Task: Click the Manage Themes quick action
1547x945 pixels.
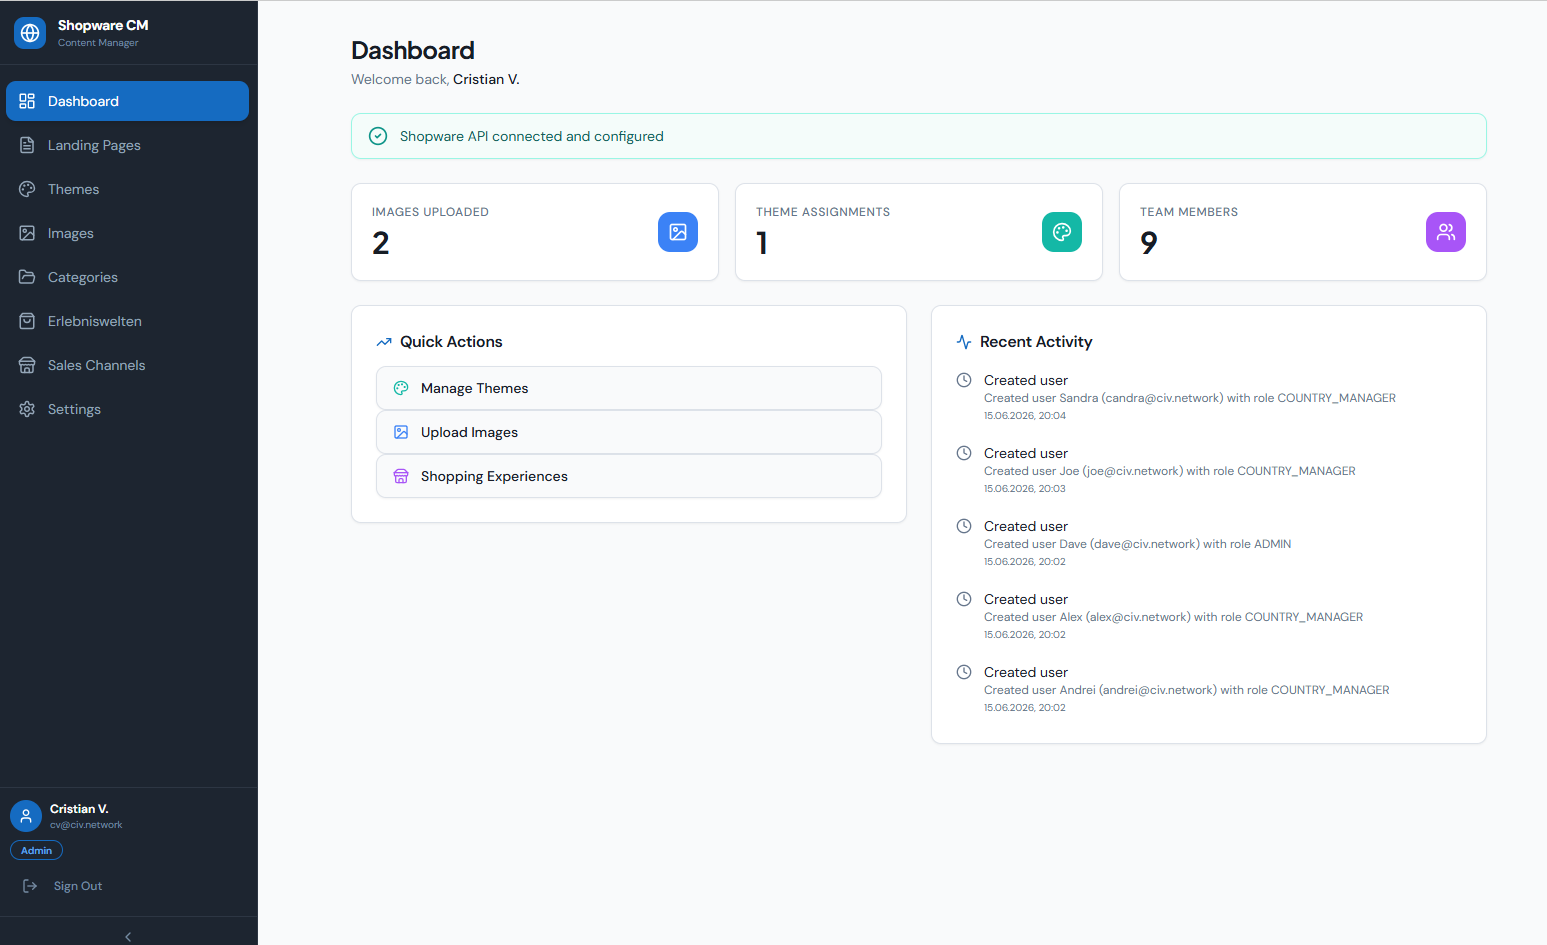Action: coord(629,388)
